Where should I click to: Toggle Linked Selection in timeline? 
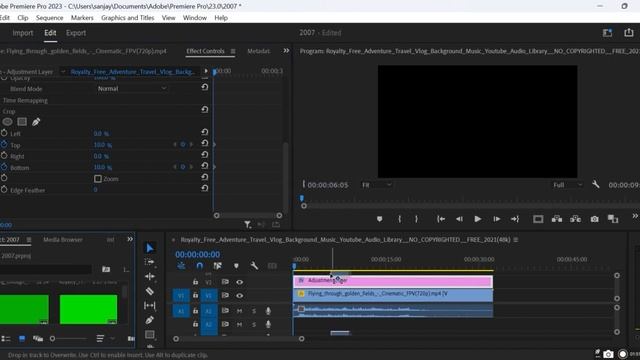tap(218, 266)
